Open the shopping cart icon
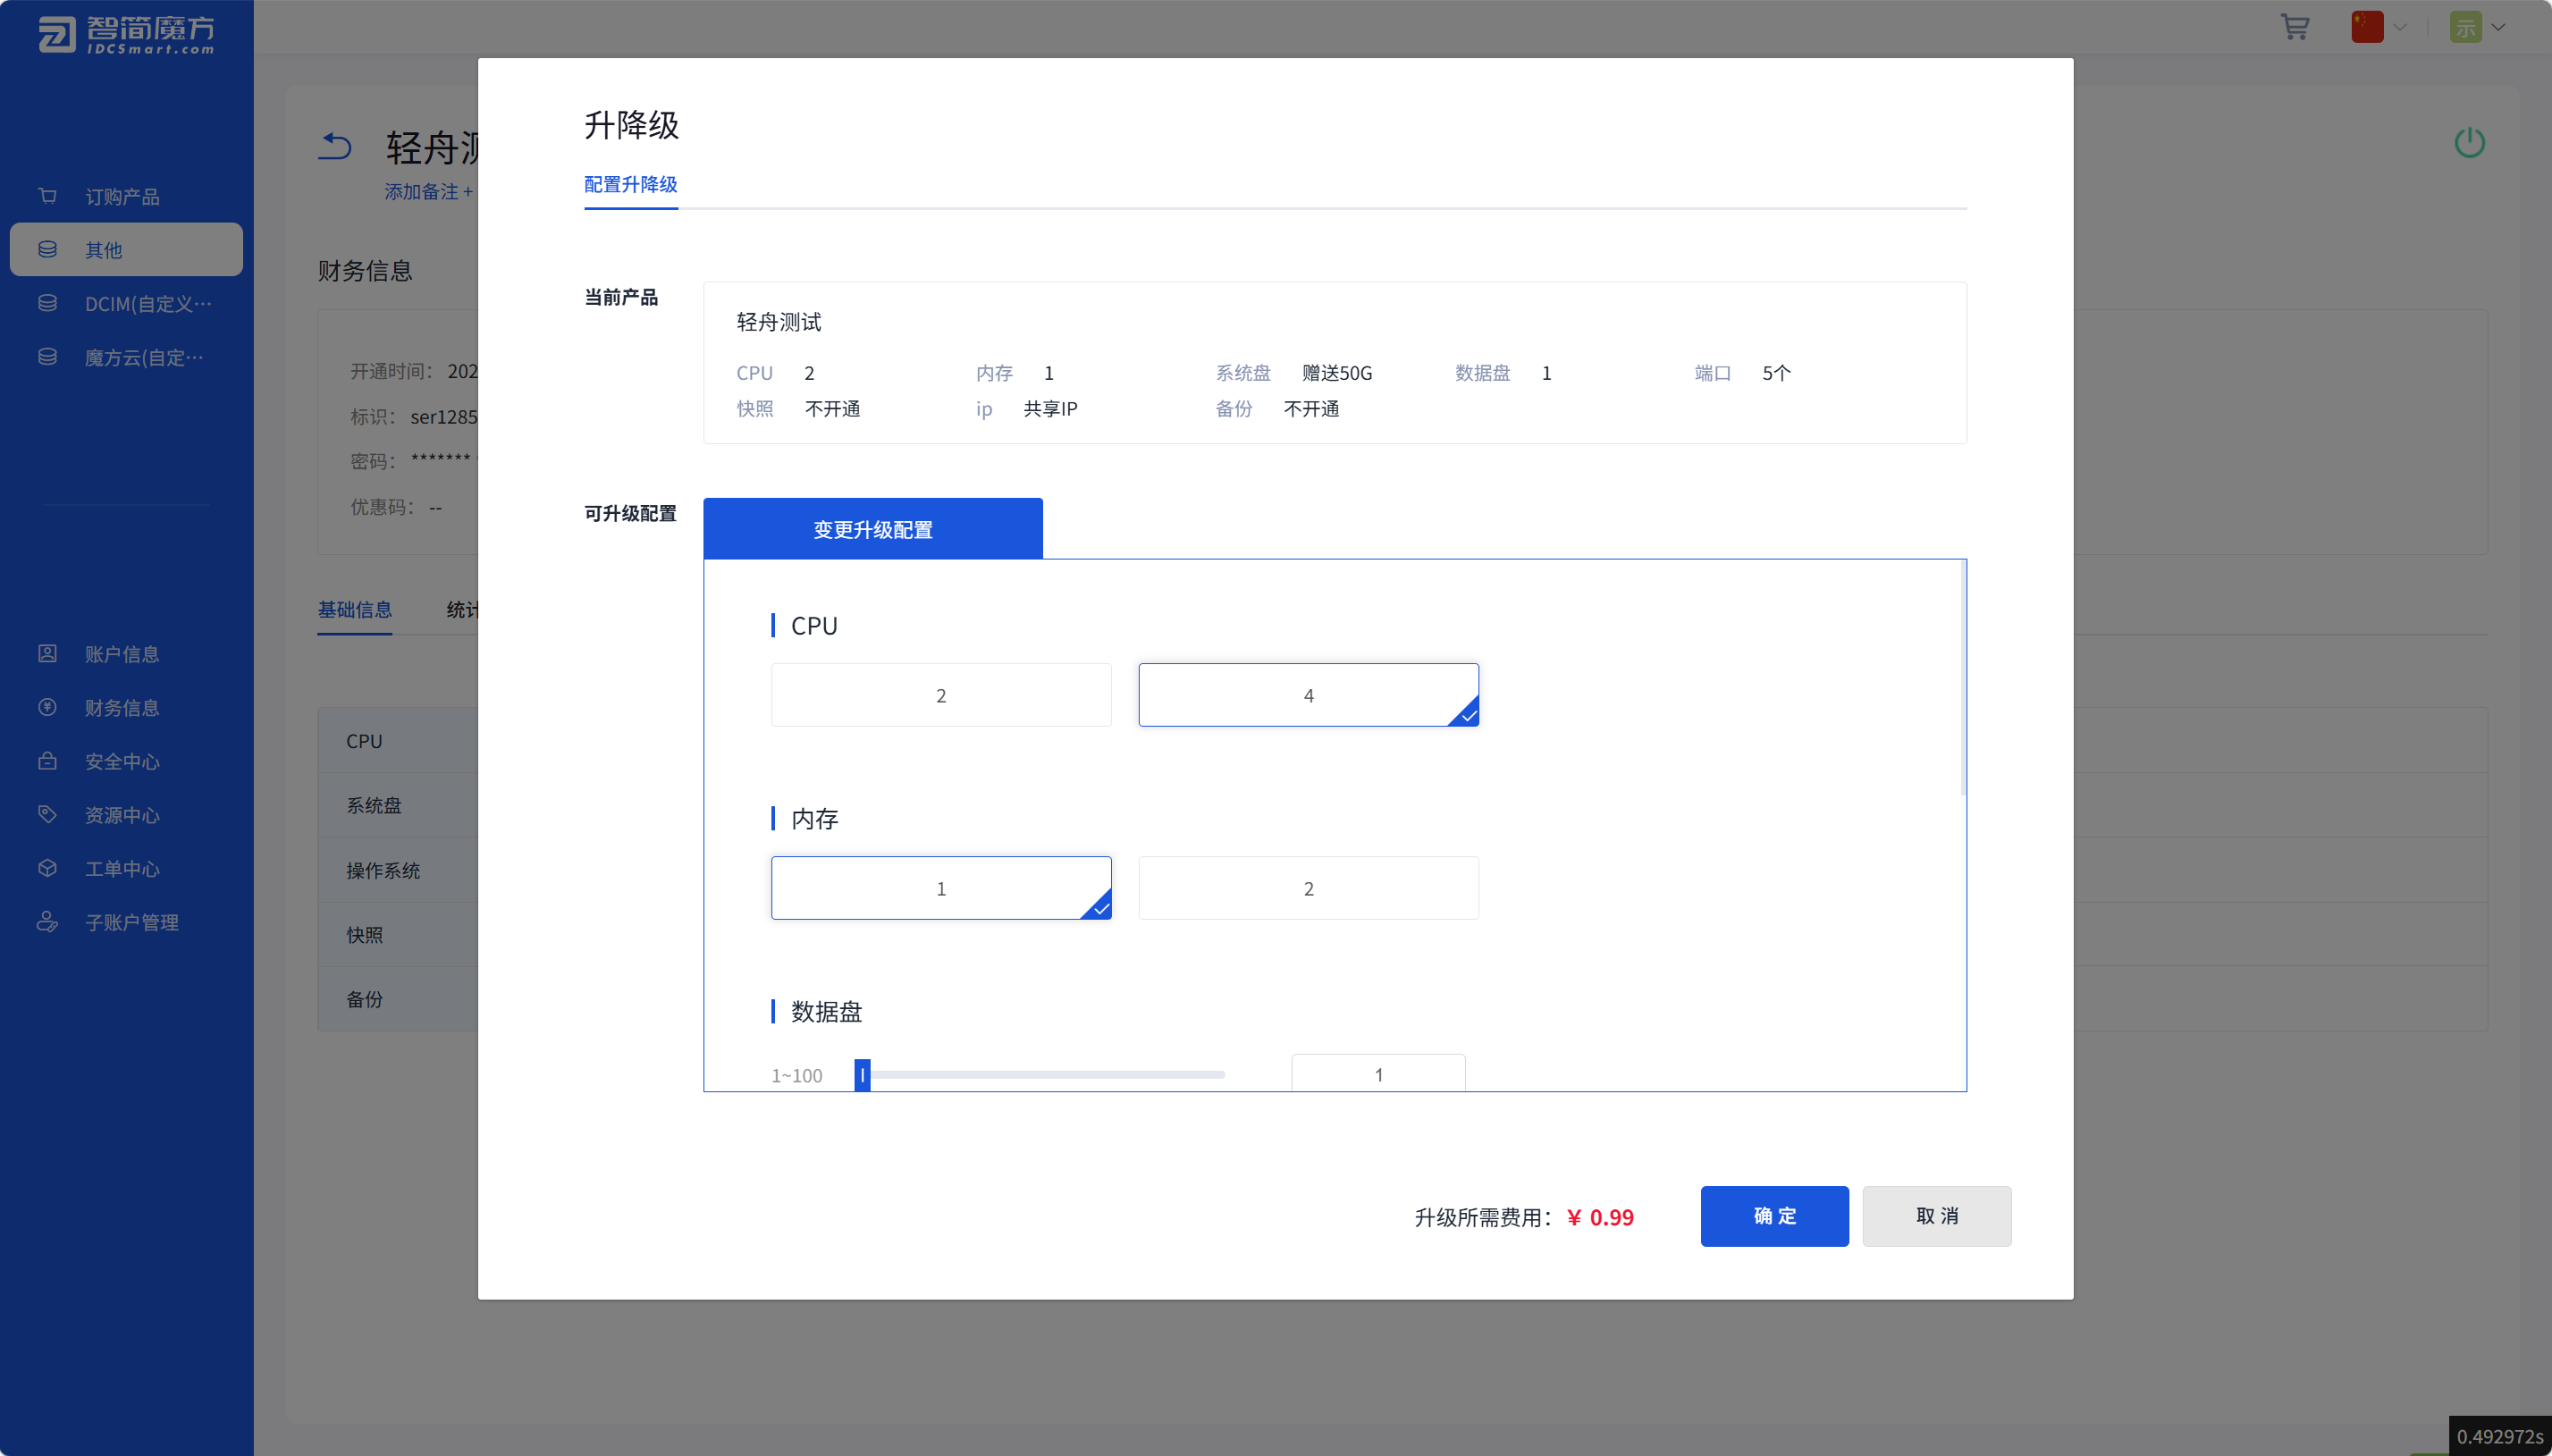2552x1456 pixels. [2294, 27]
